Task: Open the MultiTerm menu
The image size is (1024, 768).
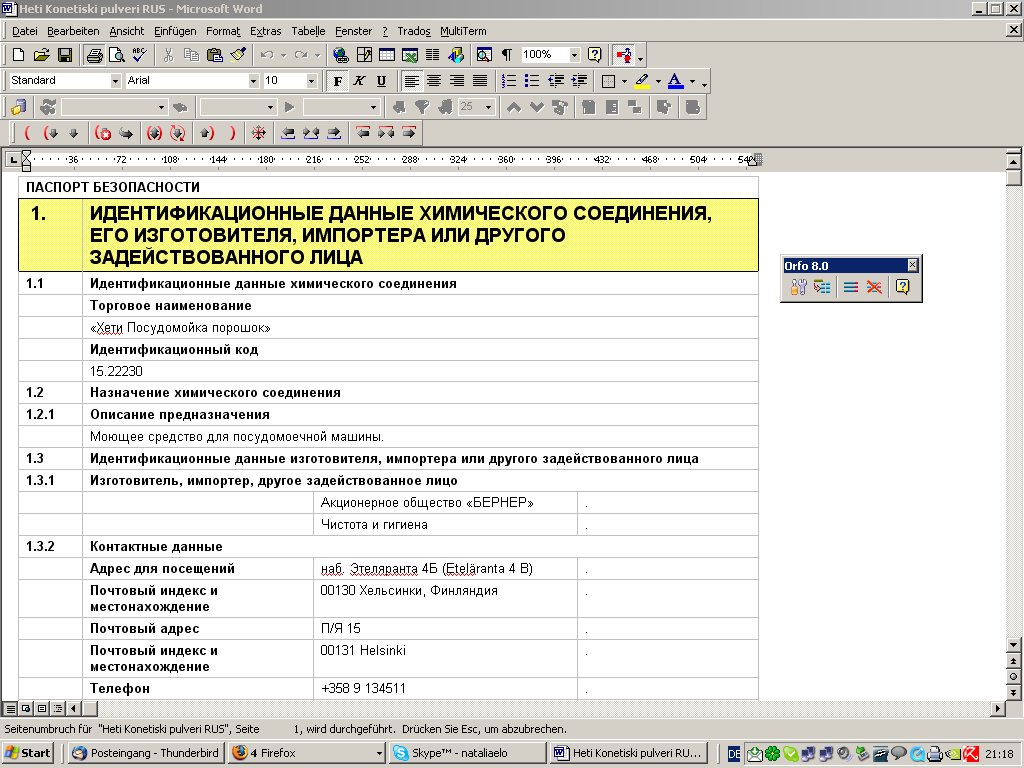Action: (463, 31)
